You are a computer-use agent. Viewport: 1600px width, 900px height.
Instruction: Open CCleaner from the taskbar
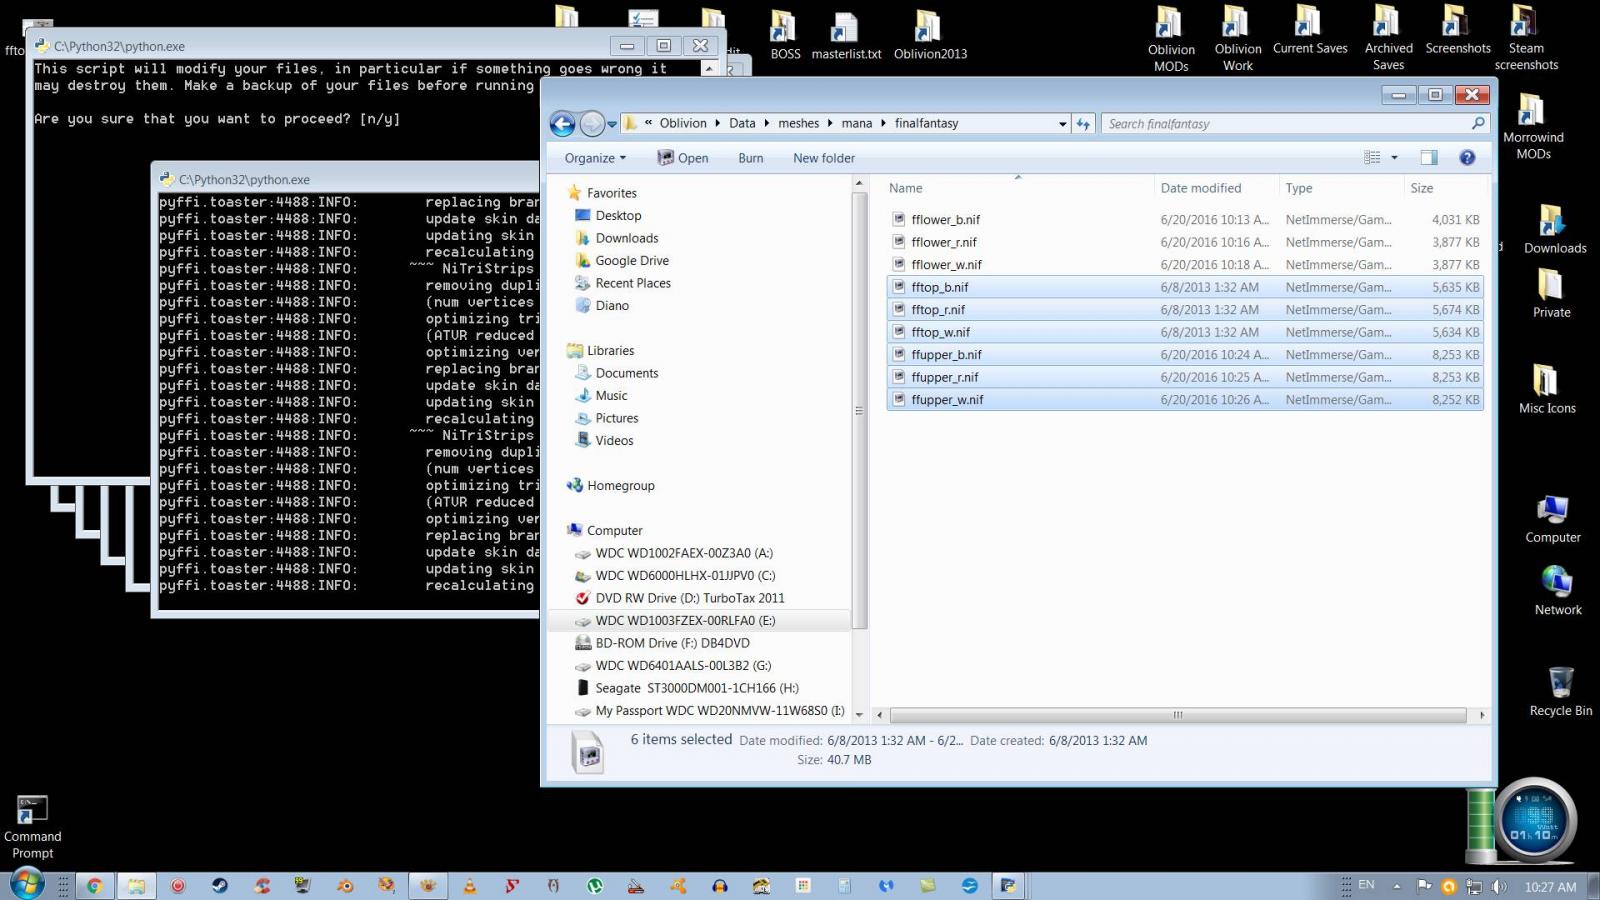[x=260, y=885]
